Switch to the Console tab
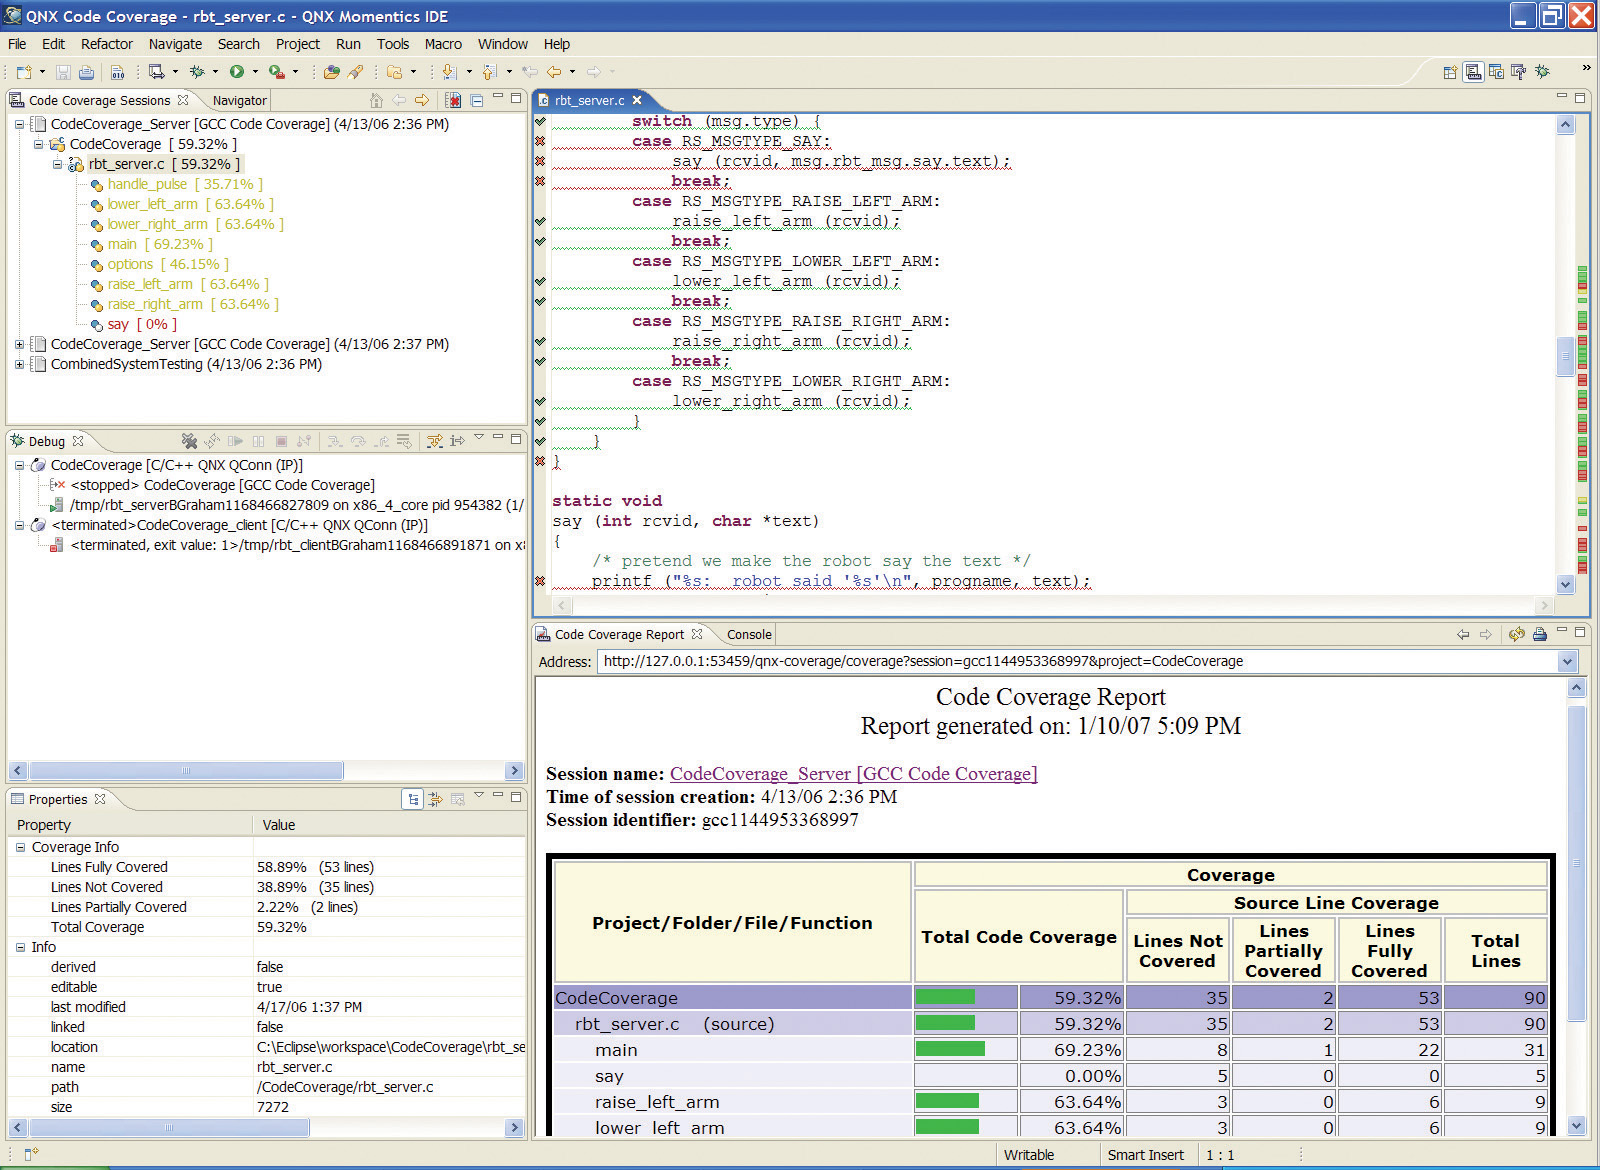This screenshot has width=1600, height=1170. pos(749,634)
